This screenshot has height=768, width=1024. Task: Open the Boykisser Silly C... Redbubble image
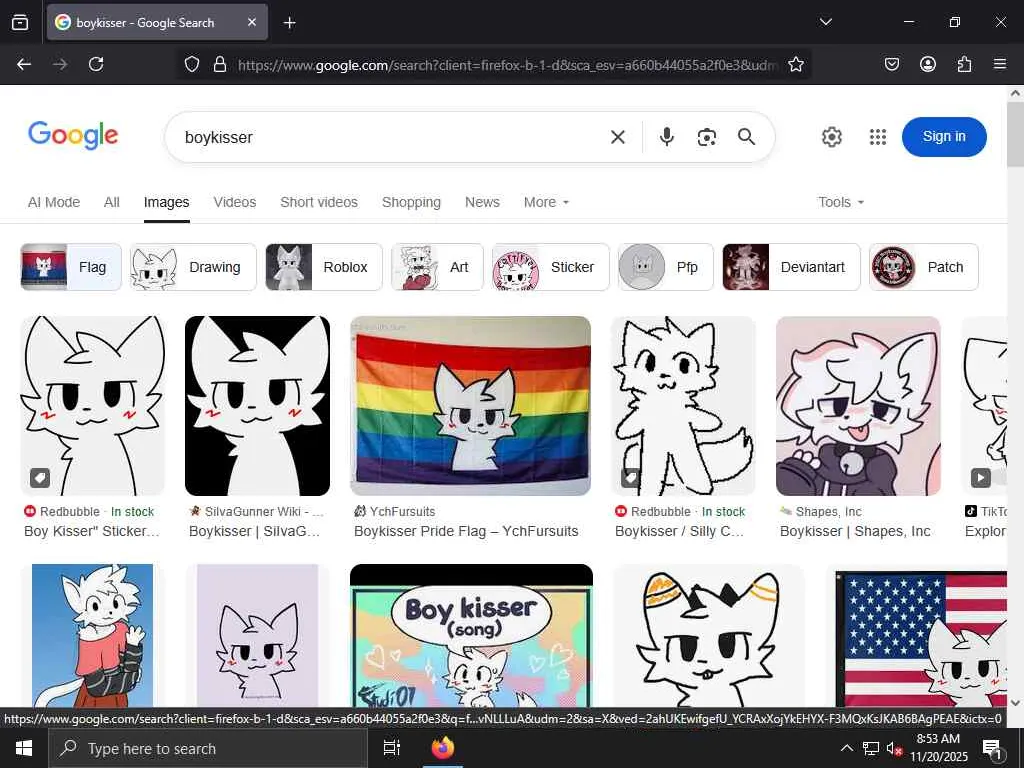(x=683, y=406)
